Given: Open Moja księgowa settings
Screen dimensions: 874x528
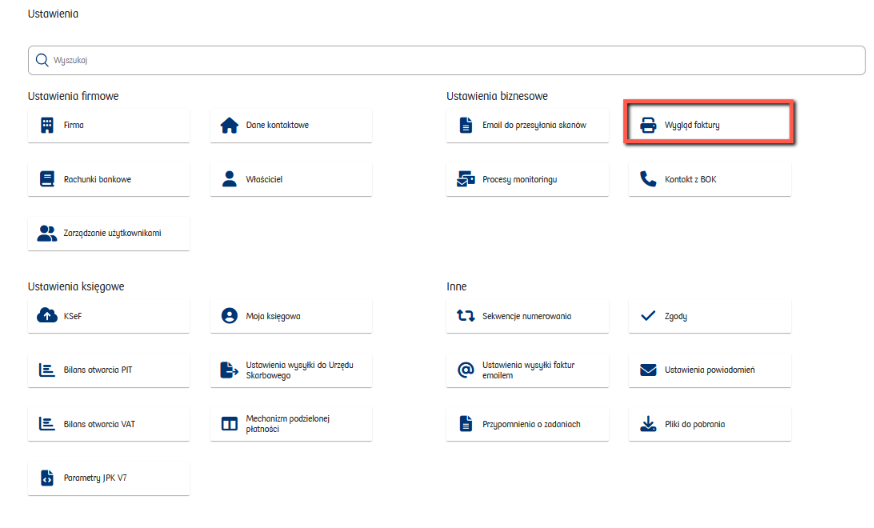Looking at the screenshot, I should click(291, 316).
